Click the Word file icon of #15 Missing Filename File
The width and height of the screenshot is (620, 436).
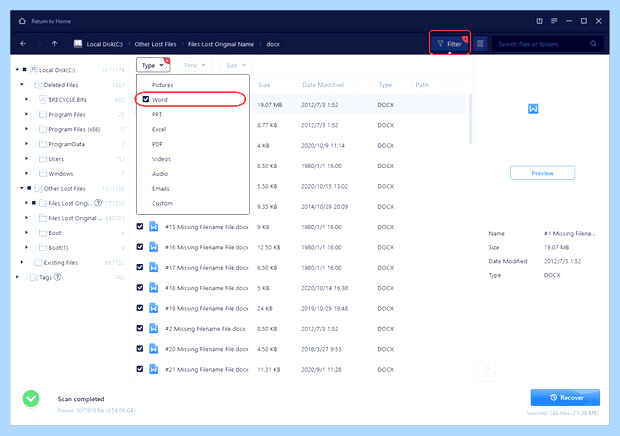pos(153,227)
